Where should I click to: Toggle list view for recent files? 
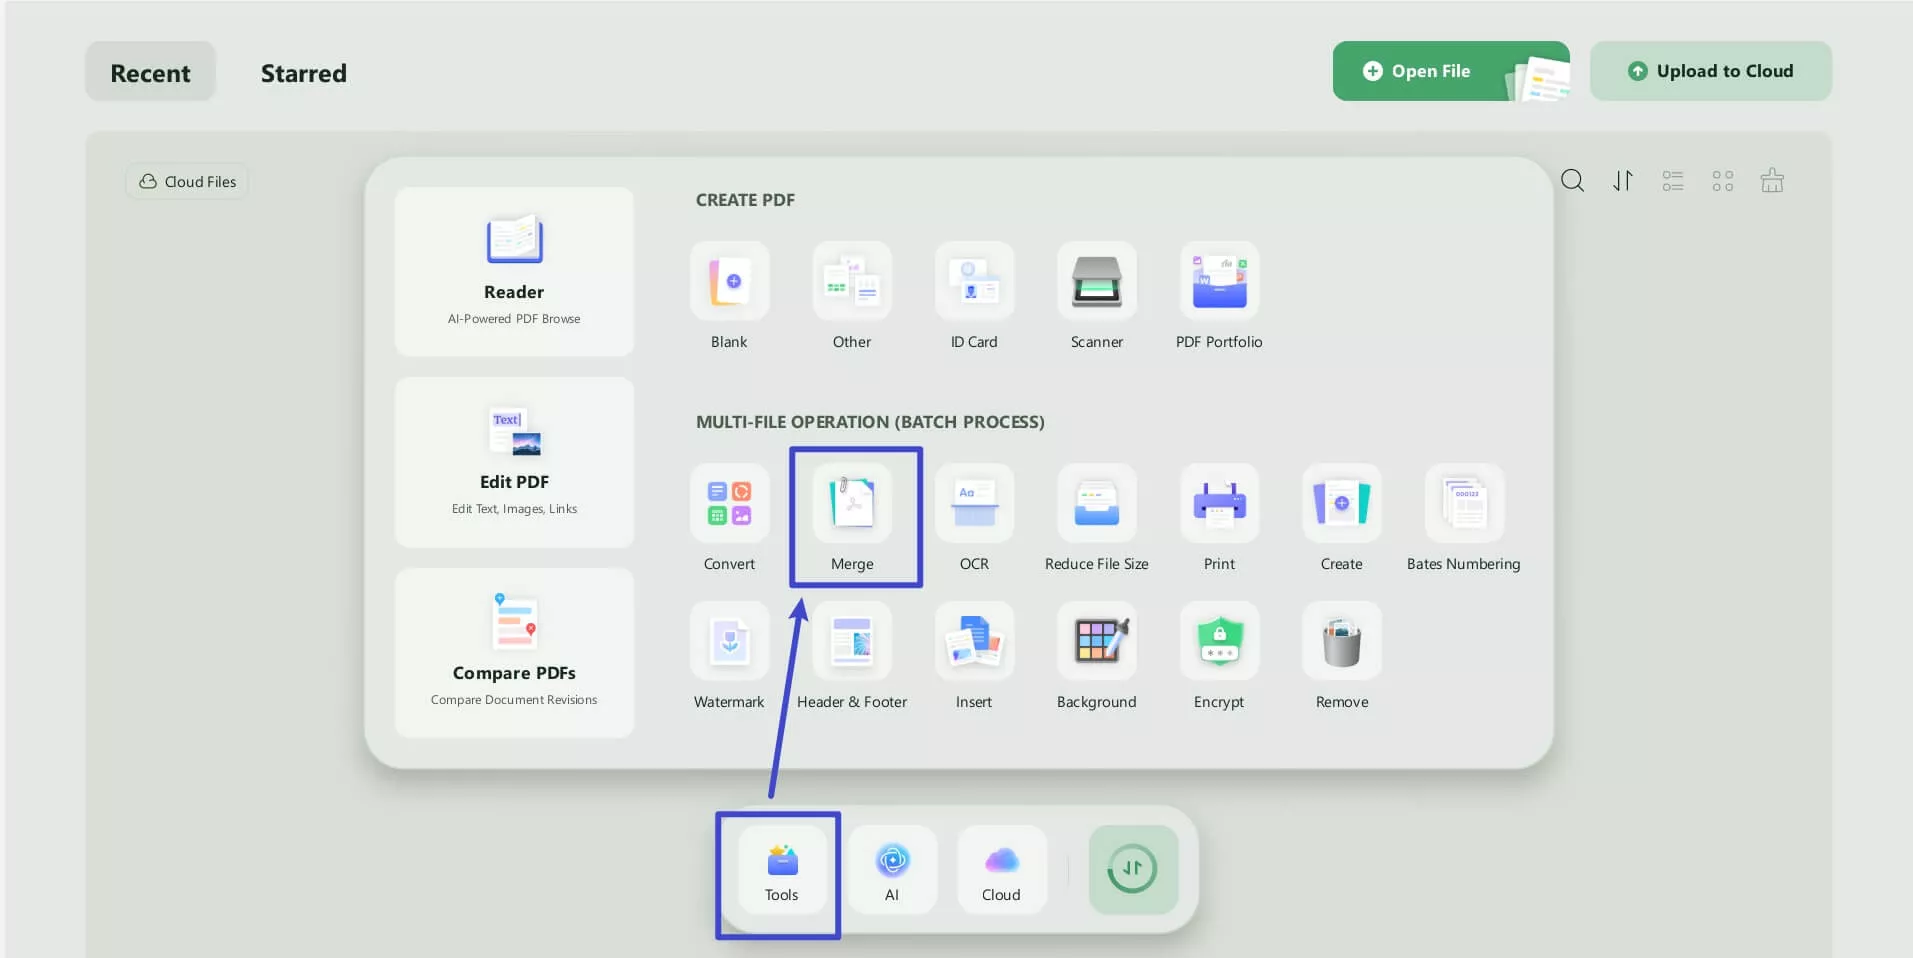point(1672,180)
